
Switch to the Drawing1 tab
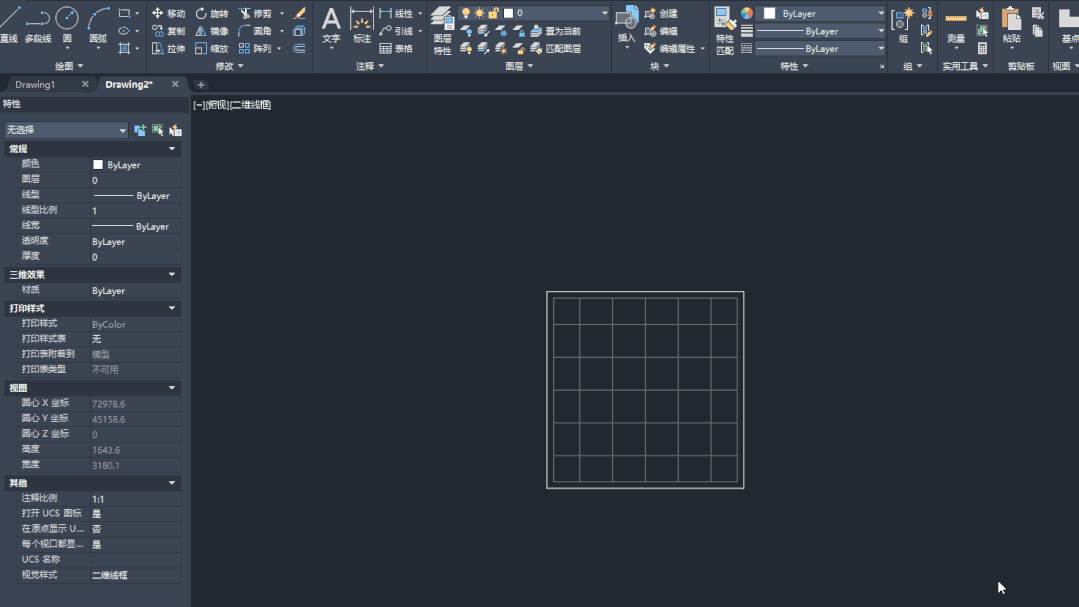tap(35, 85)
